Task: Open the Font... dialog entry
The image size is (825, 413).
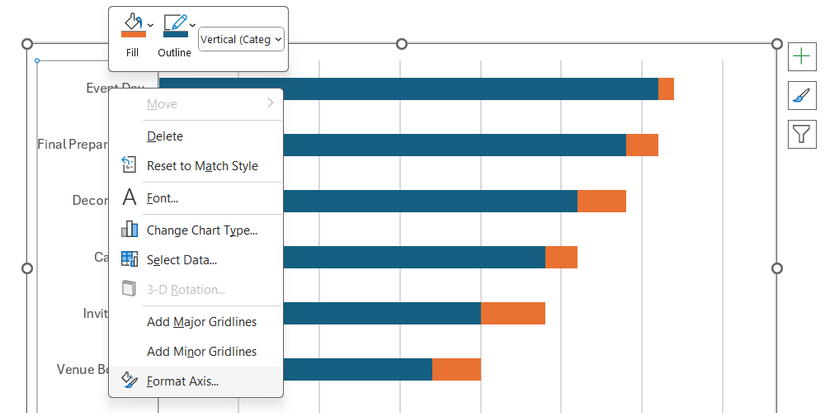Action: [162, 198]
